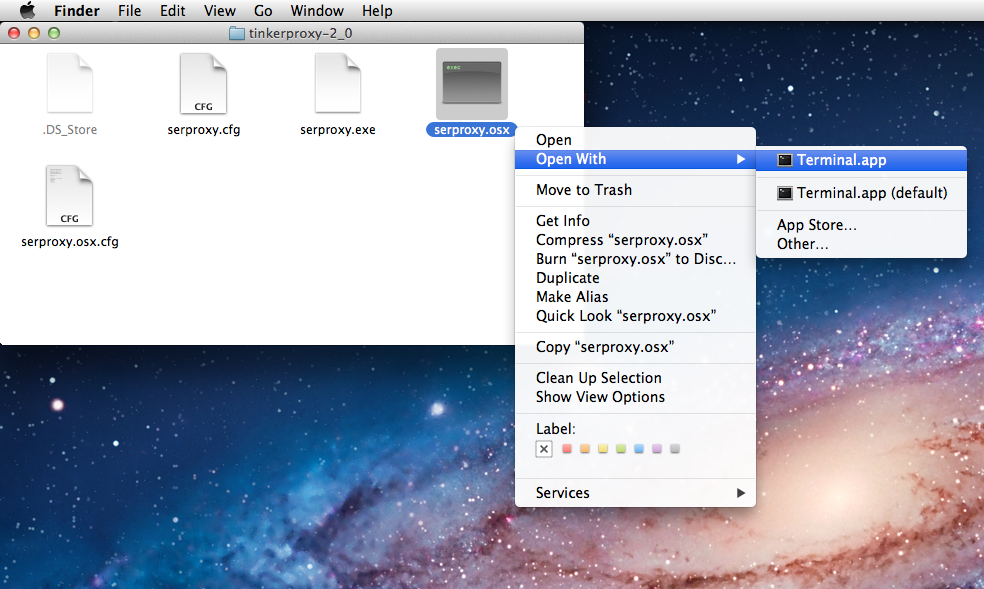The height and width of the screenshot is (589, 984).
Task: Choose Get Info for serproxy.osx
Action: [x=635, y=221]
